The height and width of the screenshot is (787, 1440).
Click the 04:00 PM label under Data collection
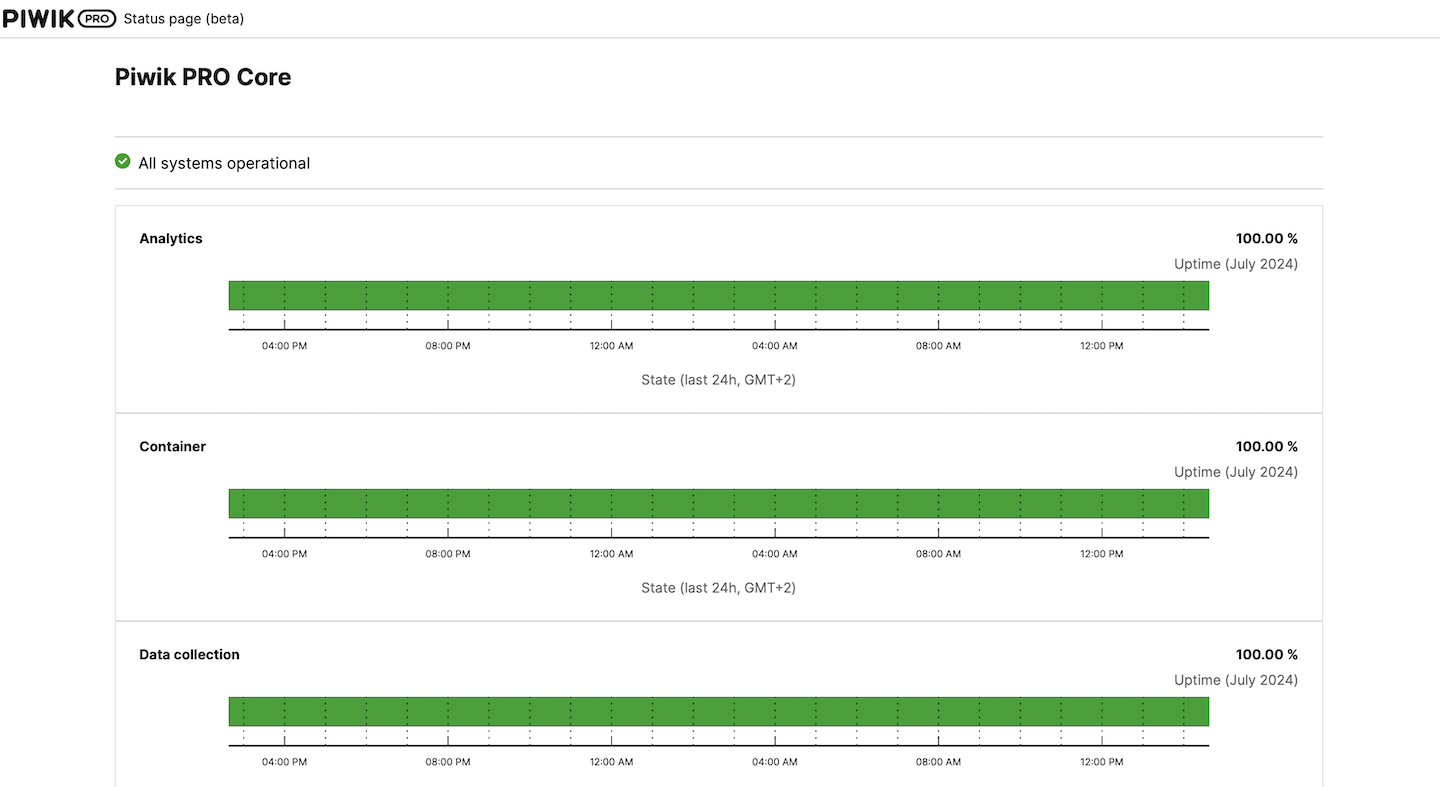click(x=284, y=762)
